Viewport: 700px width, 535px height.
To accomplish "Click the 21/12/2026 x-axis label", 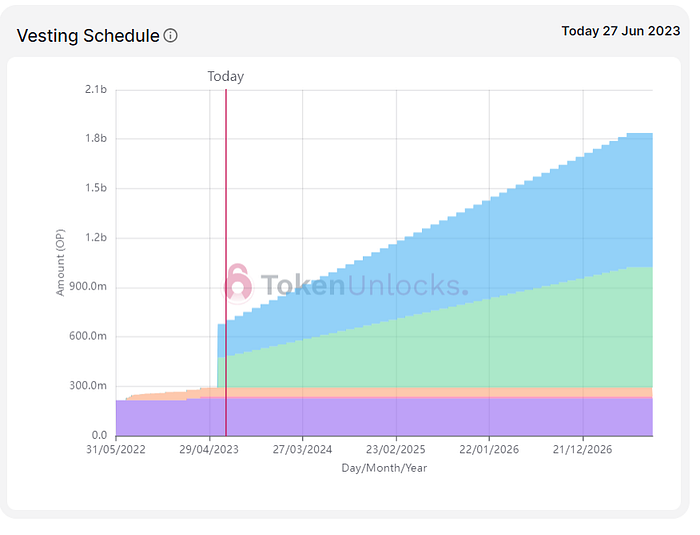I will [x=583, y=451].
